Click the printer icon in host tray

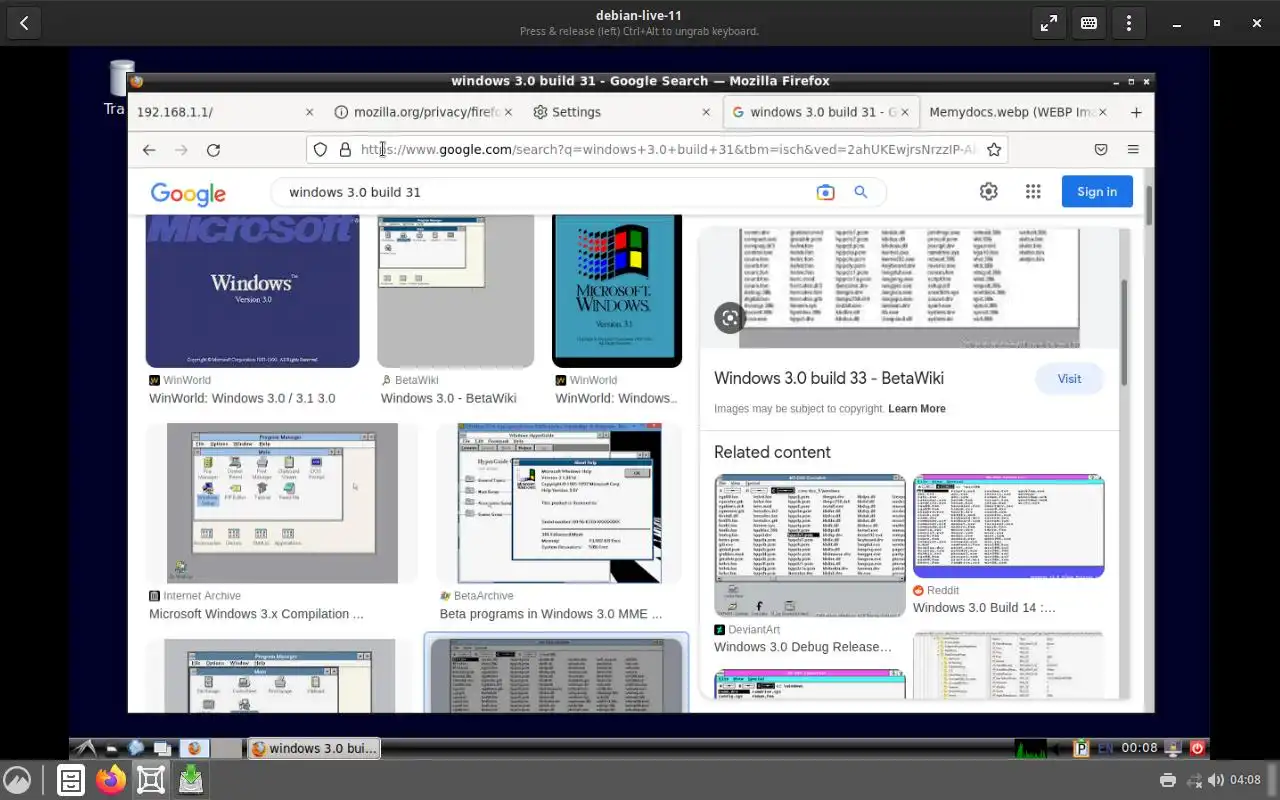1167,780
